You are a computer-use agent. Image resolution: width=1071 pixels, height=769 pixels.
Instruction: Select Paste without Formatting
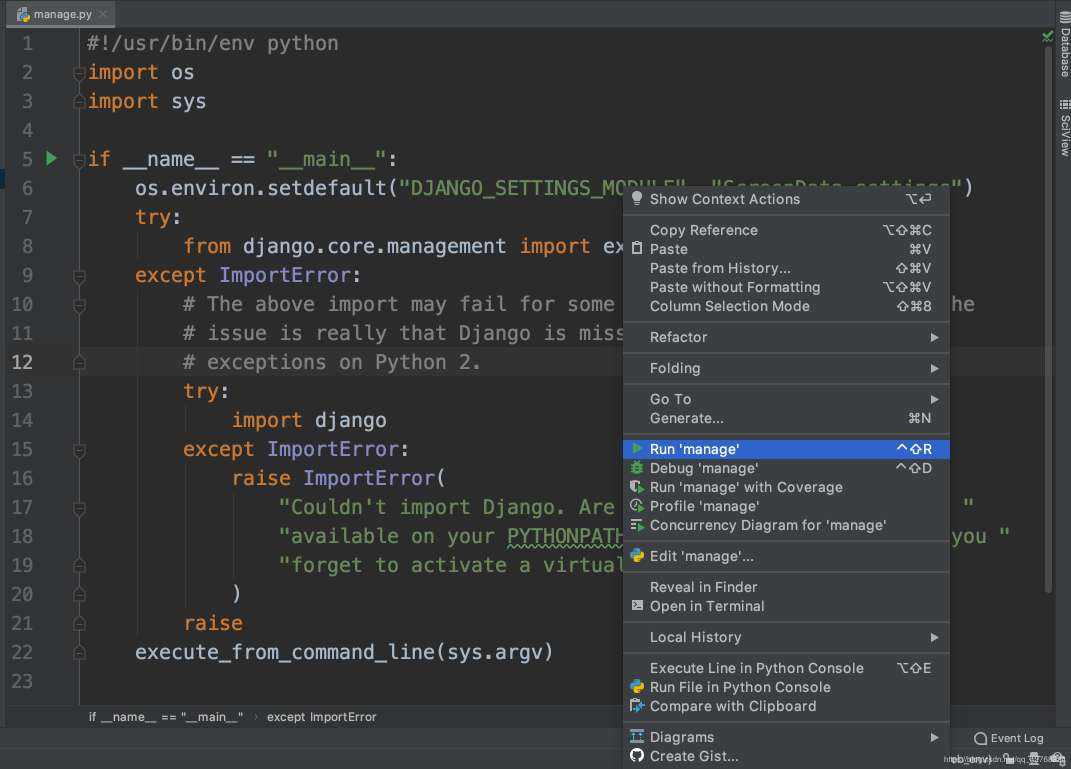(x=786, y=288)
